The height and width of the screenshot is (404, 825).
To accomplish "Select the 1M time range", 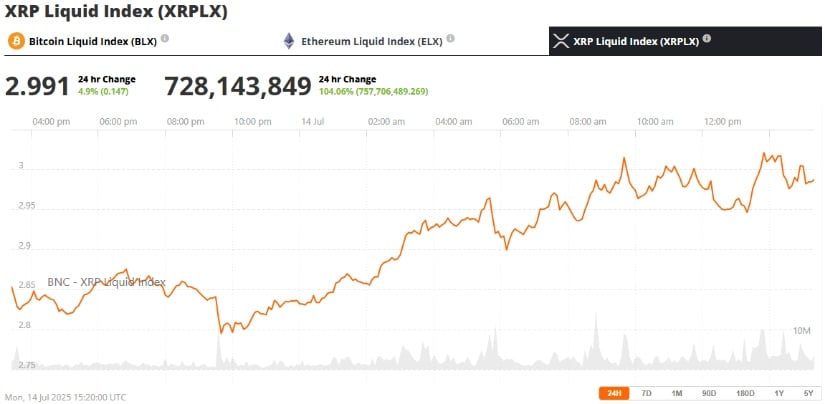I will (677, 393).
